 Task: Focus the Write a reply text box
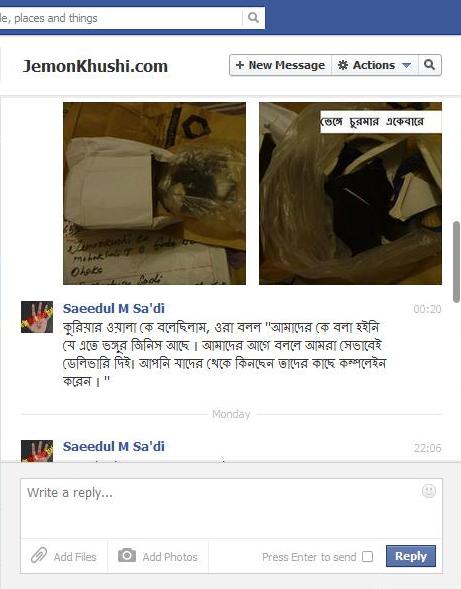pyautogui.click(x=231, y=508)
